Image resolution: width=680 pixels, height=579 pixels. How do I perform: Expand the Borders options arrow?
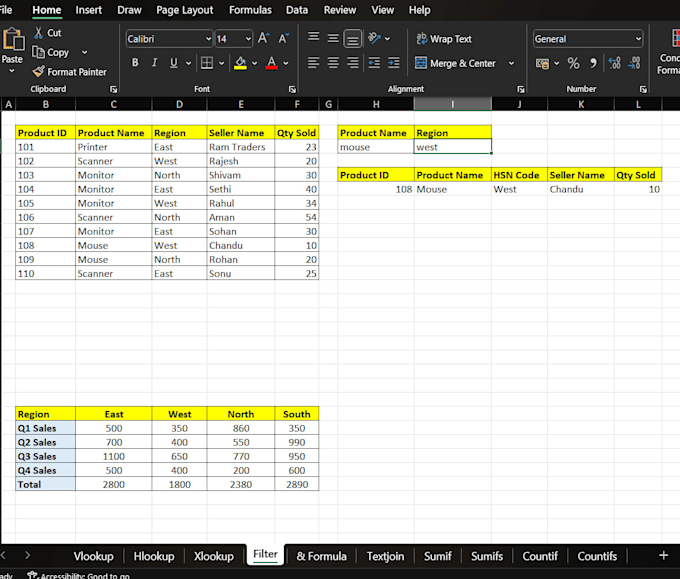point(222,63)
